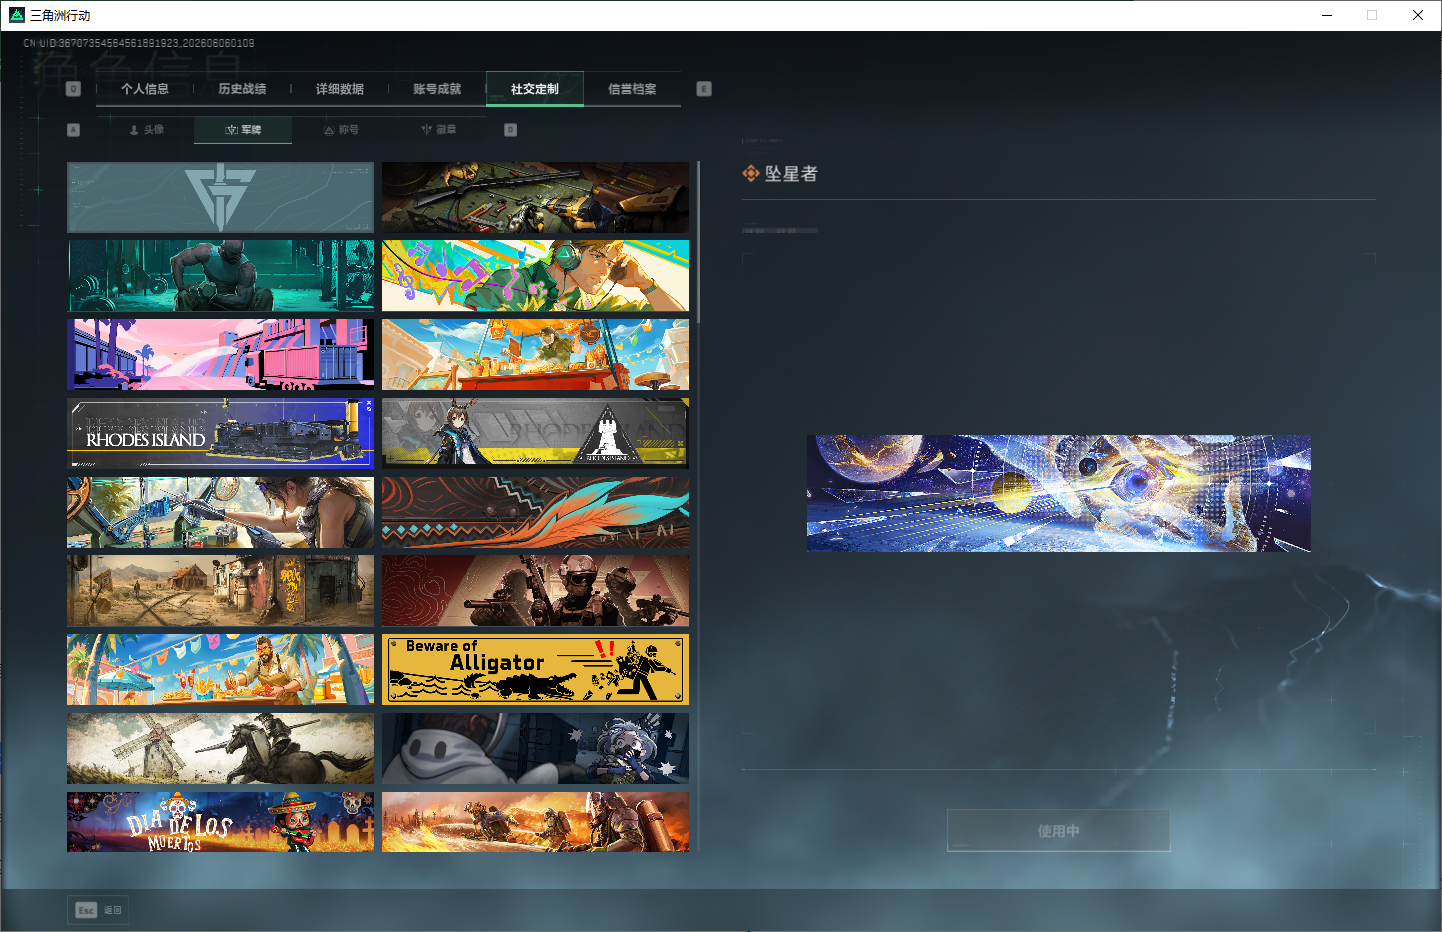
Task: Click the Q key previous-tab icon
Action: click(x=73, y=89)
